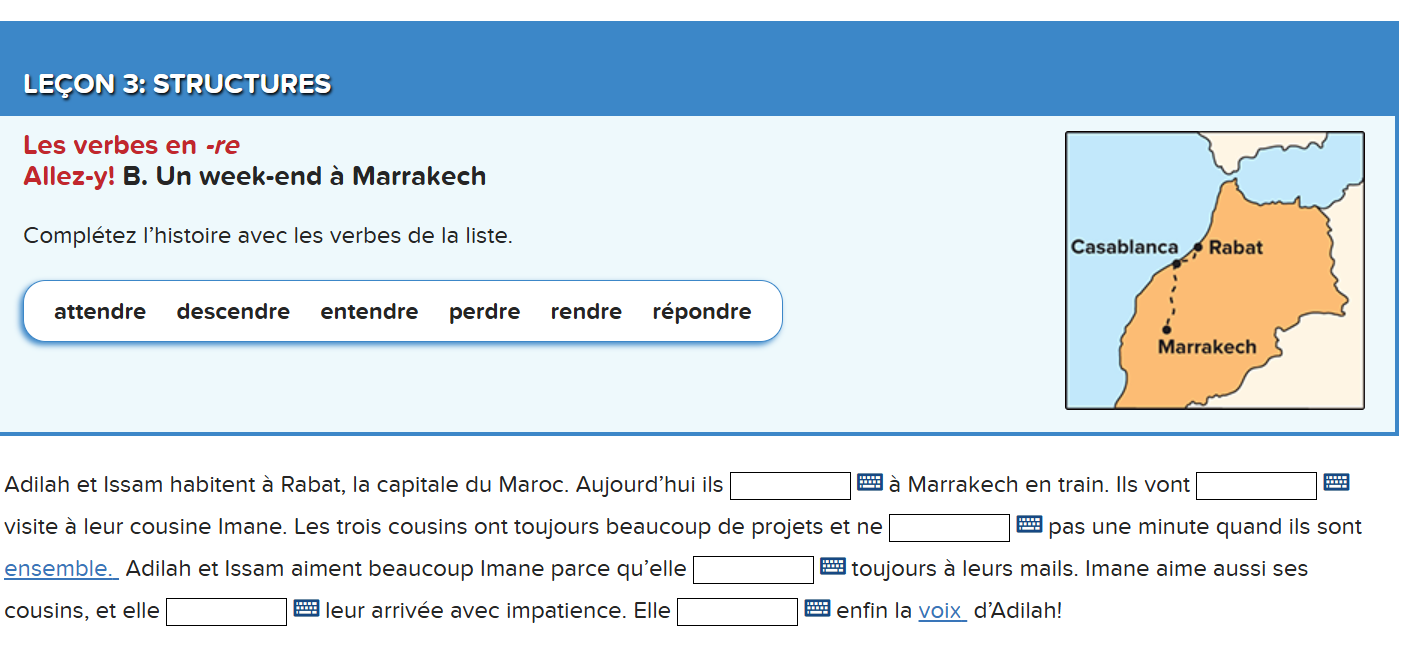Click the blank after 'parce qu'elle'
This screenshot has height=672, width=1419.
click(753, 568)
